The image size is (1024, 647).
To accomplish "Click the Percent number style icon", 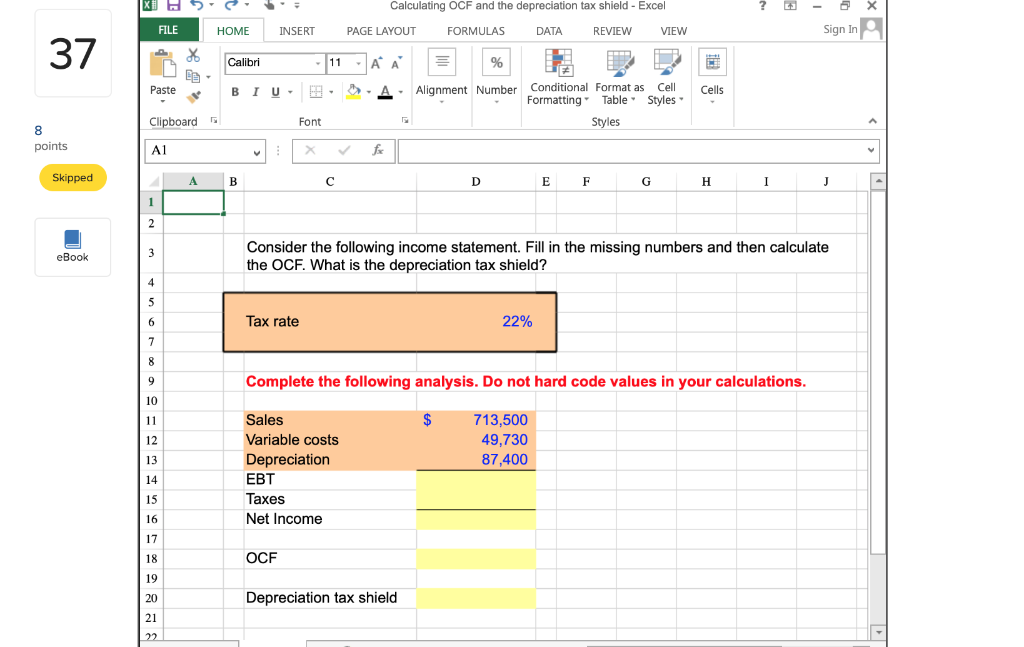I will (496, 63).
